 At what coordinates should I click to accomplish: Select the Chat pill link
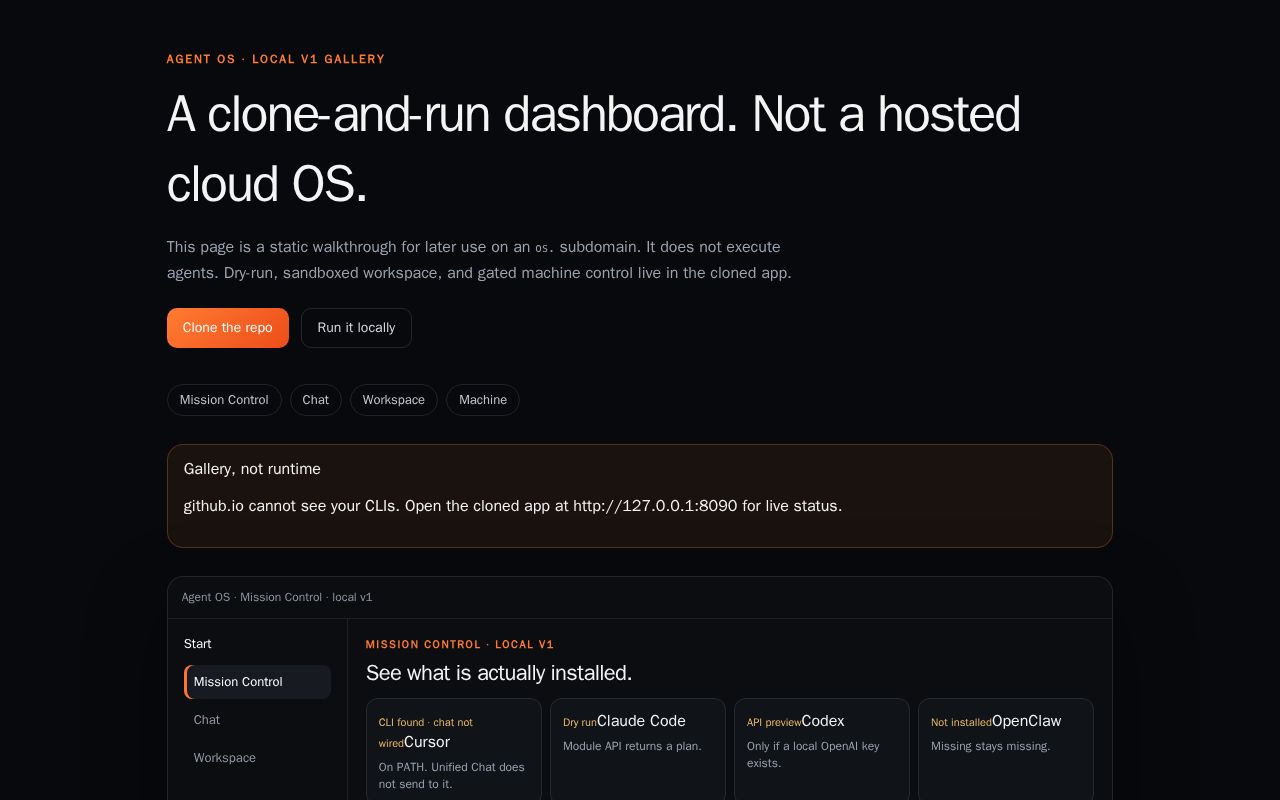(316, 400)
